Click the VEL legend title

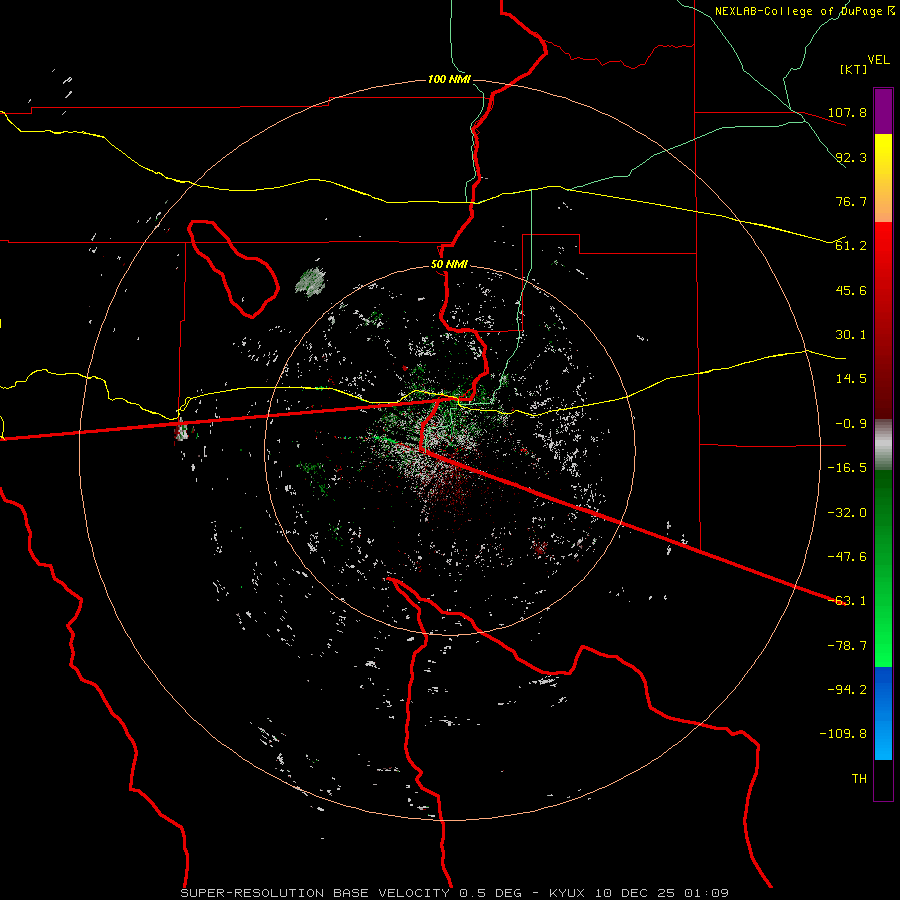878,60
